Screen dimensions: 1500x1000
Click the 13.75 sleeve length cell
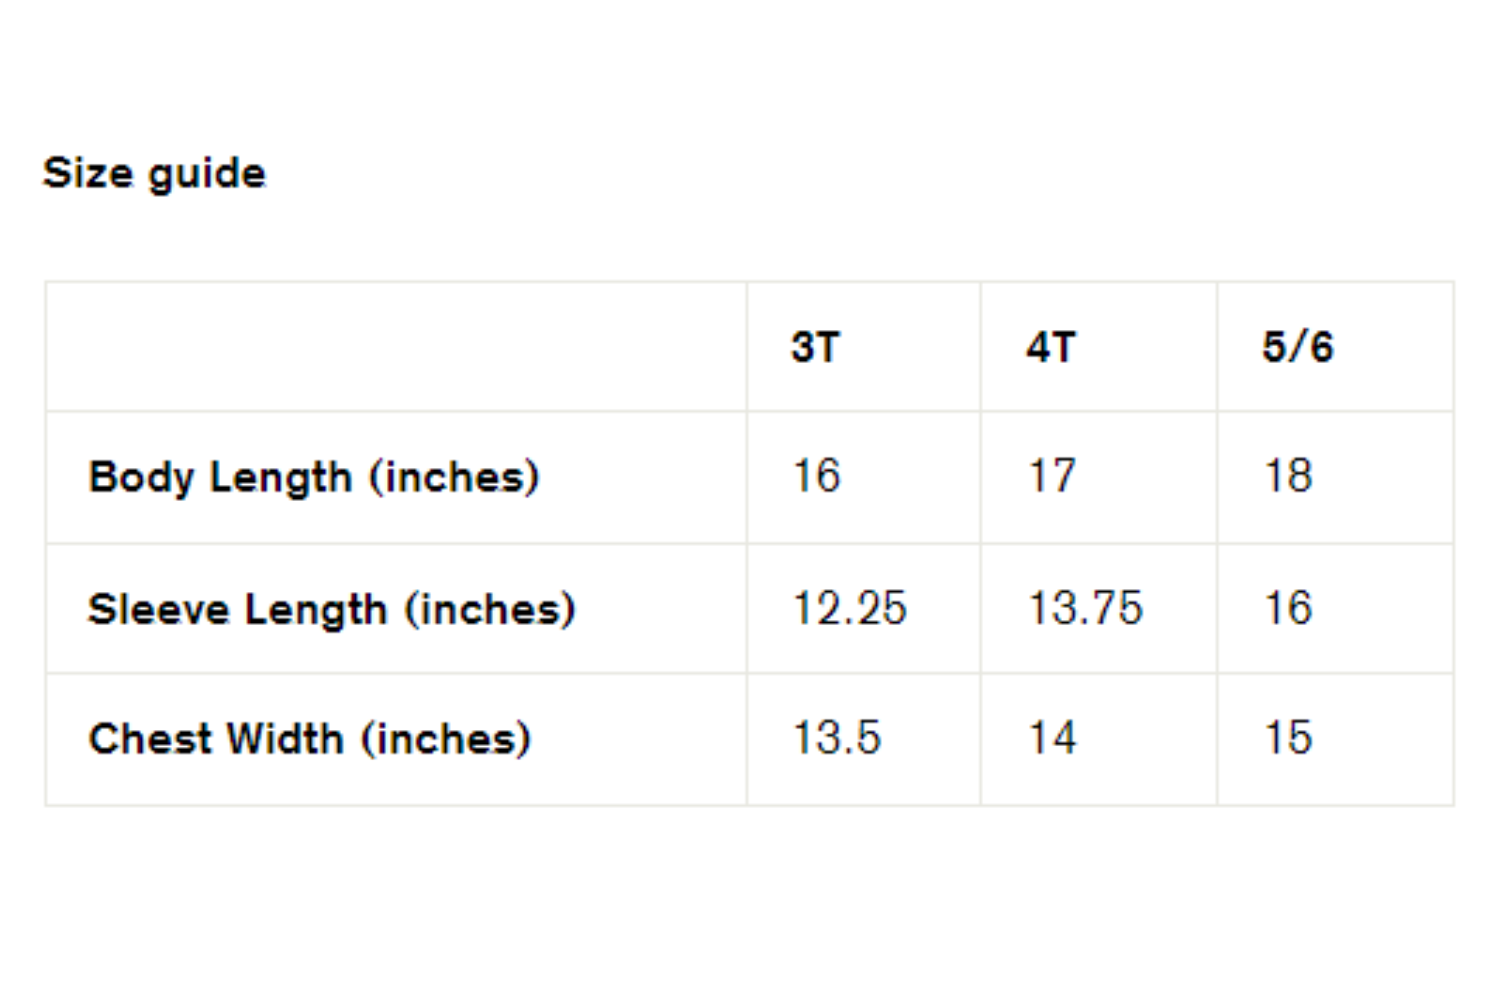[1085, 608]
